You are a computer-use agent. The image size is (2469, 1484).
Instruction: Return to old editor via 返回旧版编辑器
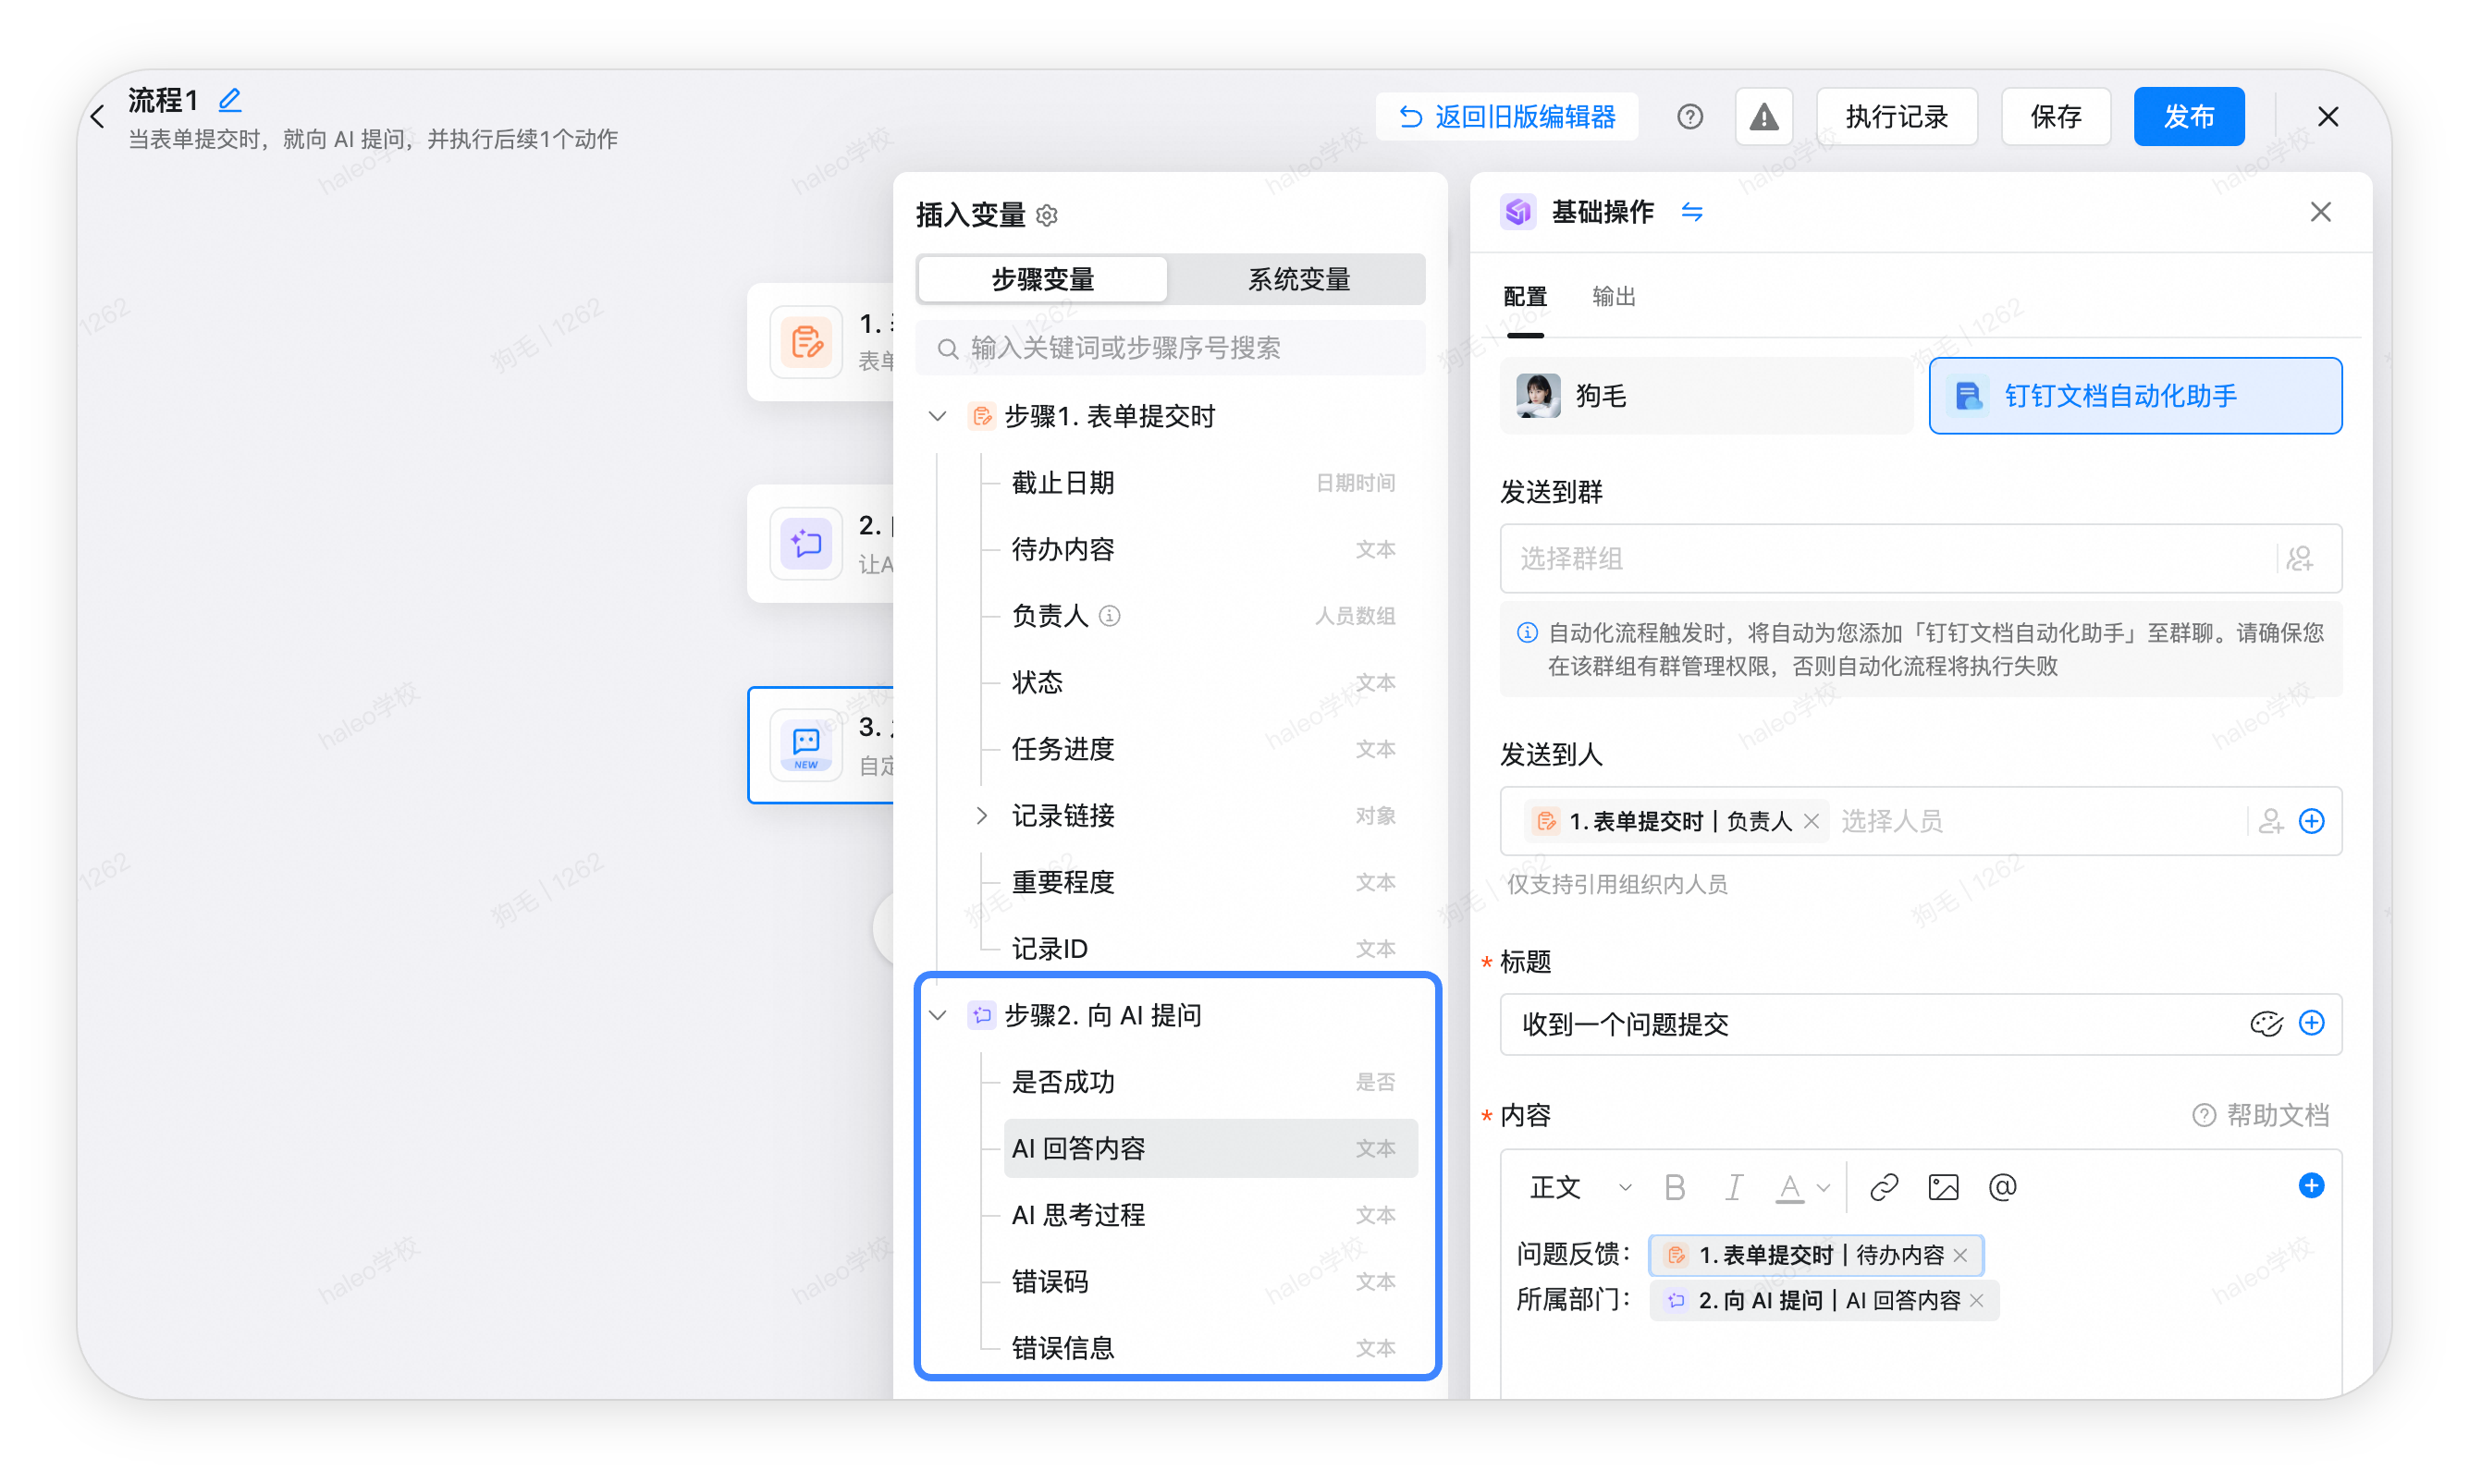(x=1506, y=117)
